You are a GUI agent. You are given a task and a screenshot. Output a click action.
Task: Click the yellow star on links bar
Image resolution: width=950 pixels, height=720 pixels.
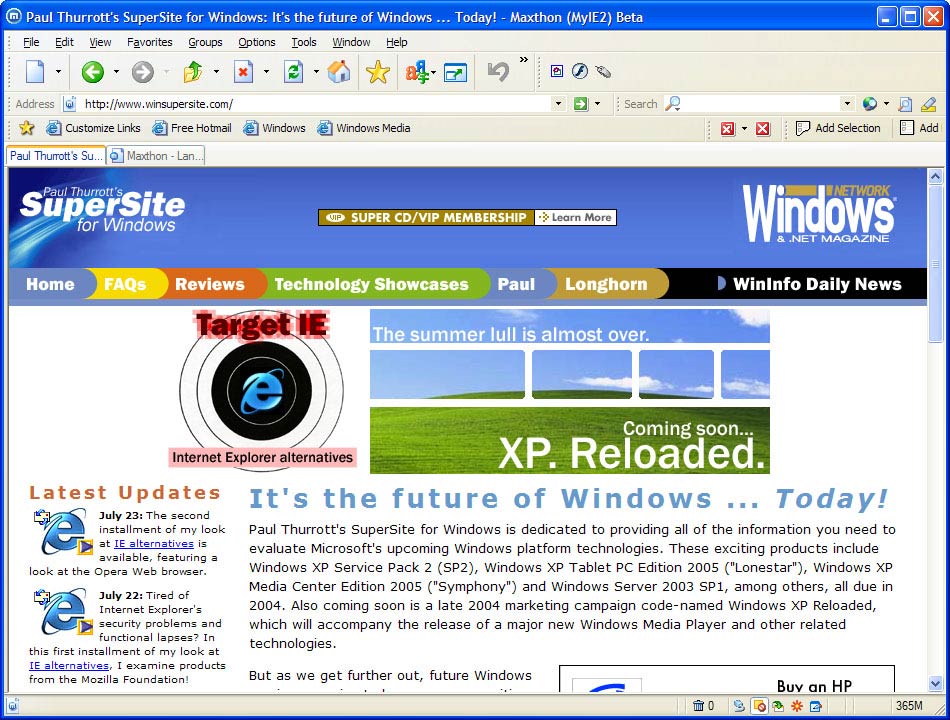pyautogui.click(x=26, y=128)
